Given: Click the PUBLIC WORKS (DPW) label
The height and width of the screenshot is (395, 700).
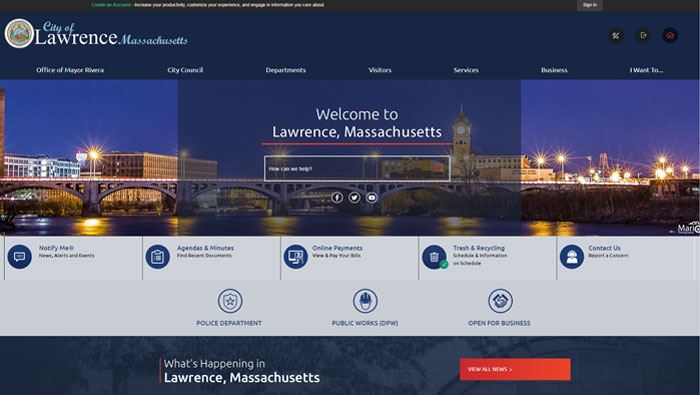Looking at the screenshot, I should (365, 323).
